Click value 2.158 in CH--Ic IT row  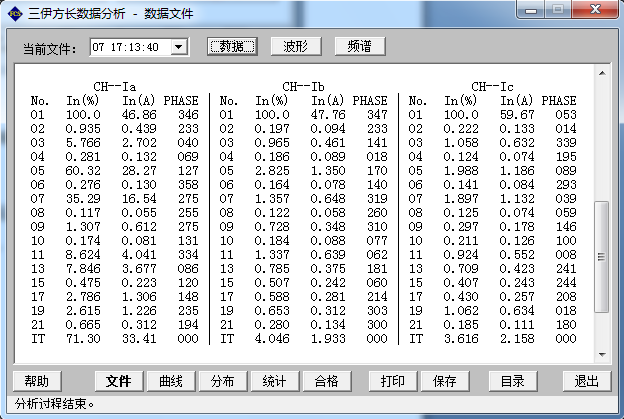tap(517, 339)
